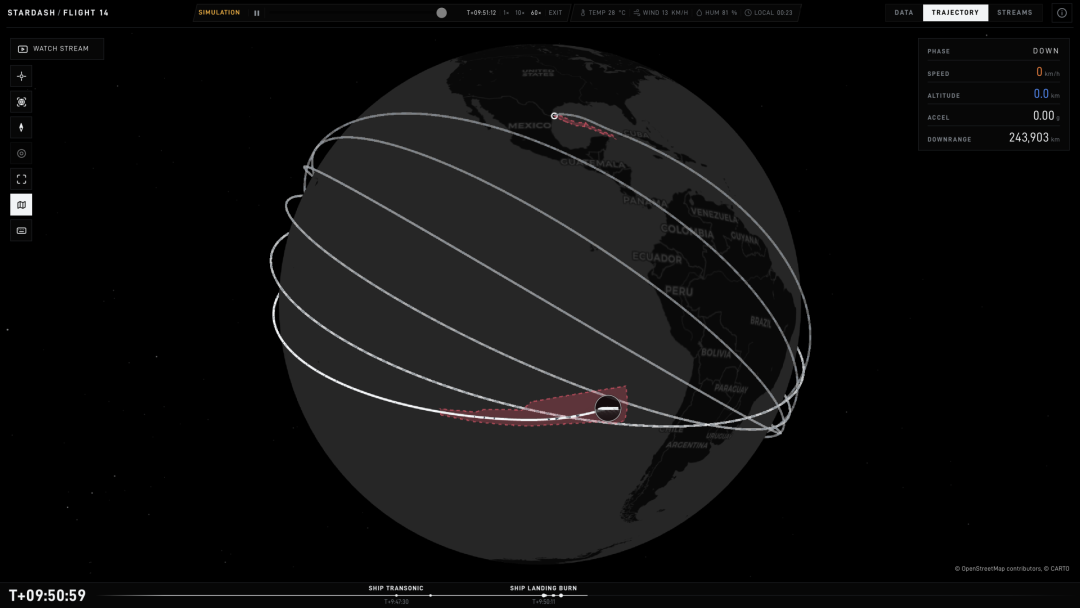Open the info icon at top right
The width and height of the screenshot is (1080, 608).
click(1062, 12)
